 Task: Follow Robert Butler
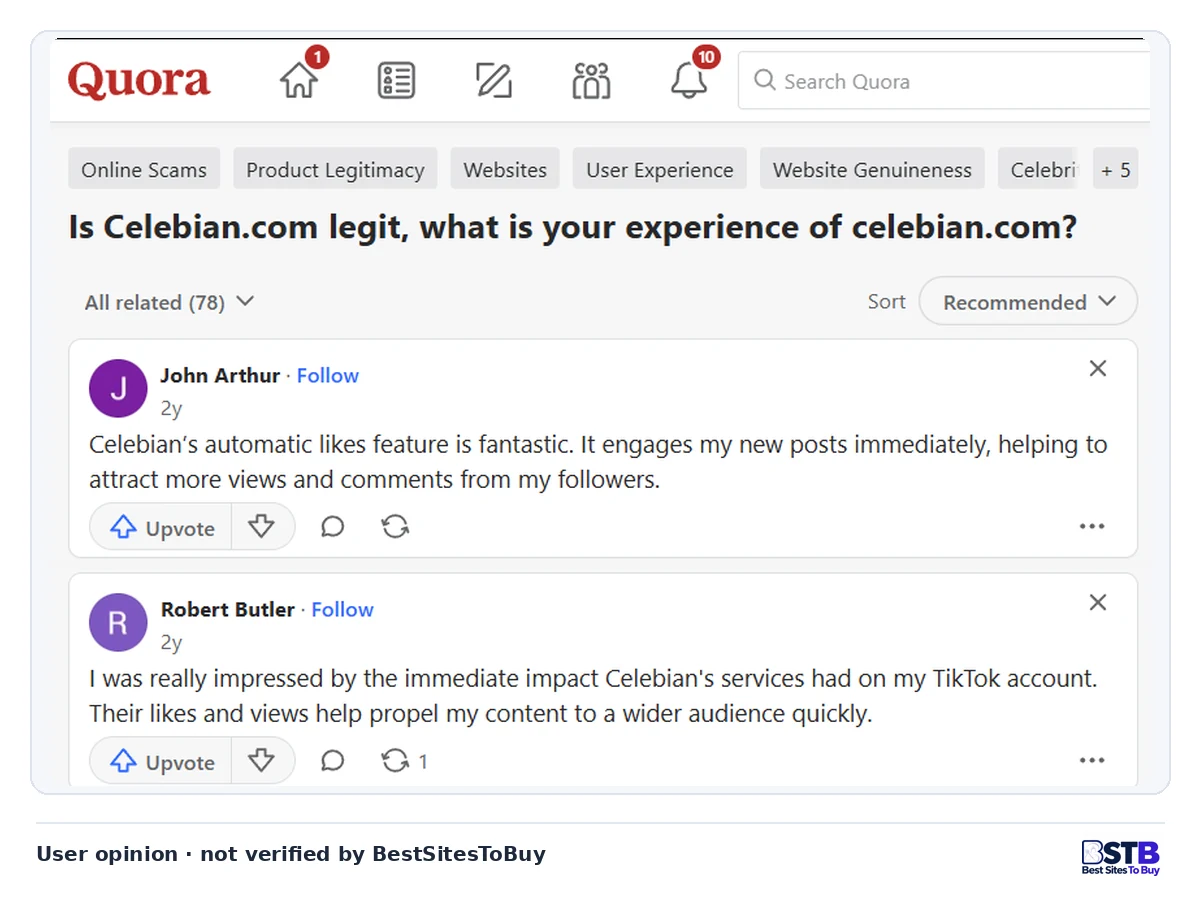[343, 610]
